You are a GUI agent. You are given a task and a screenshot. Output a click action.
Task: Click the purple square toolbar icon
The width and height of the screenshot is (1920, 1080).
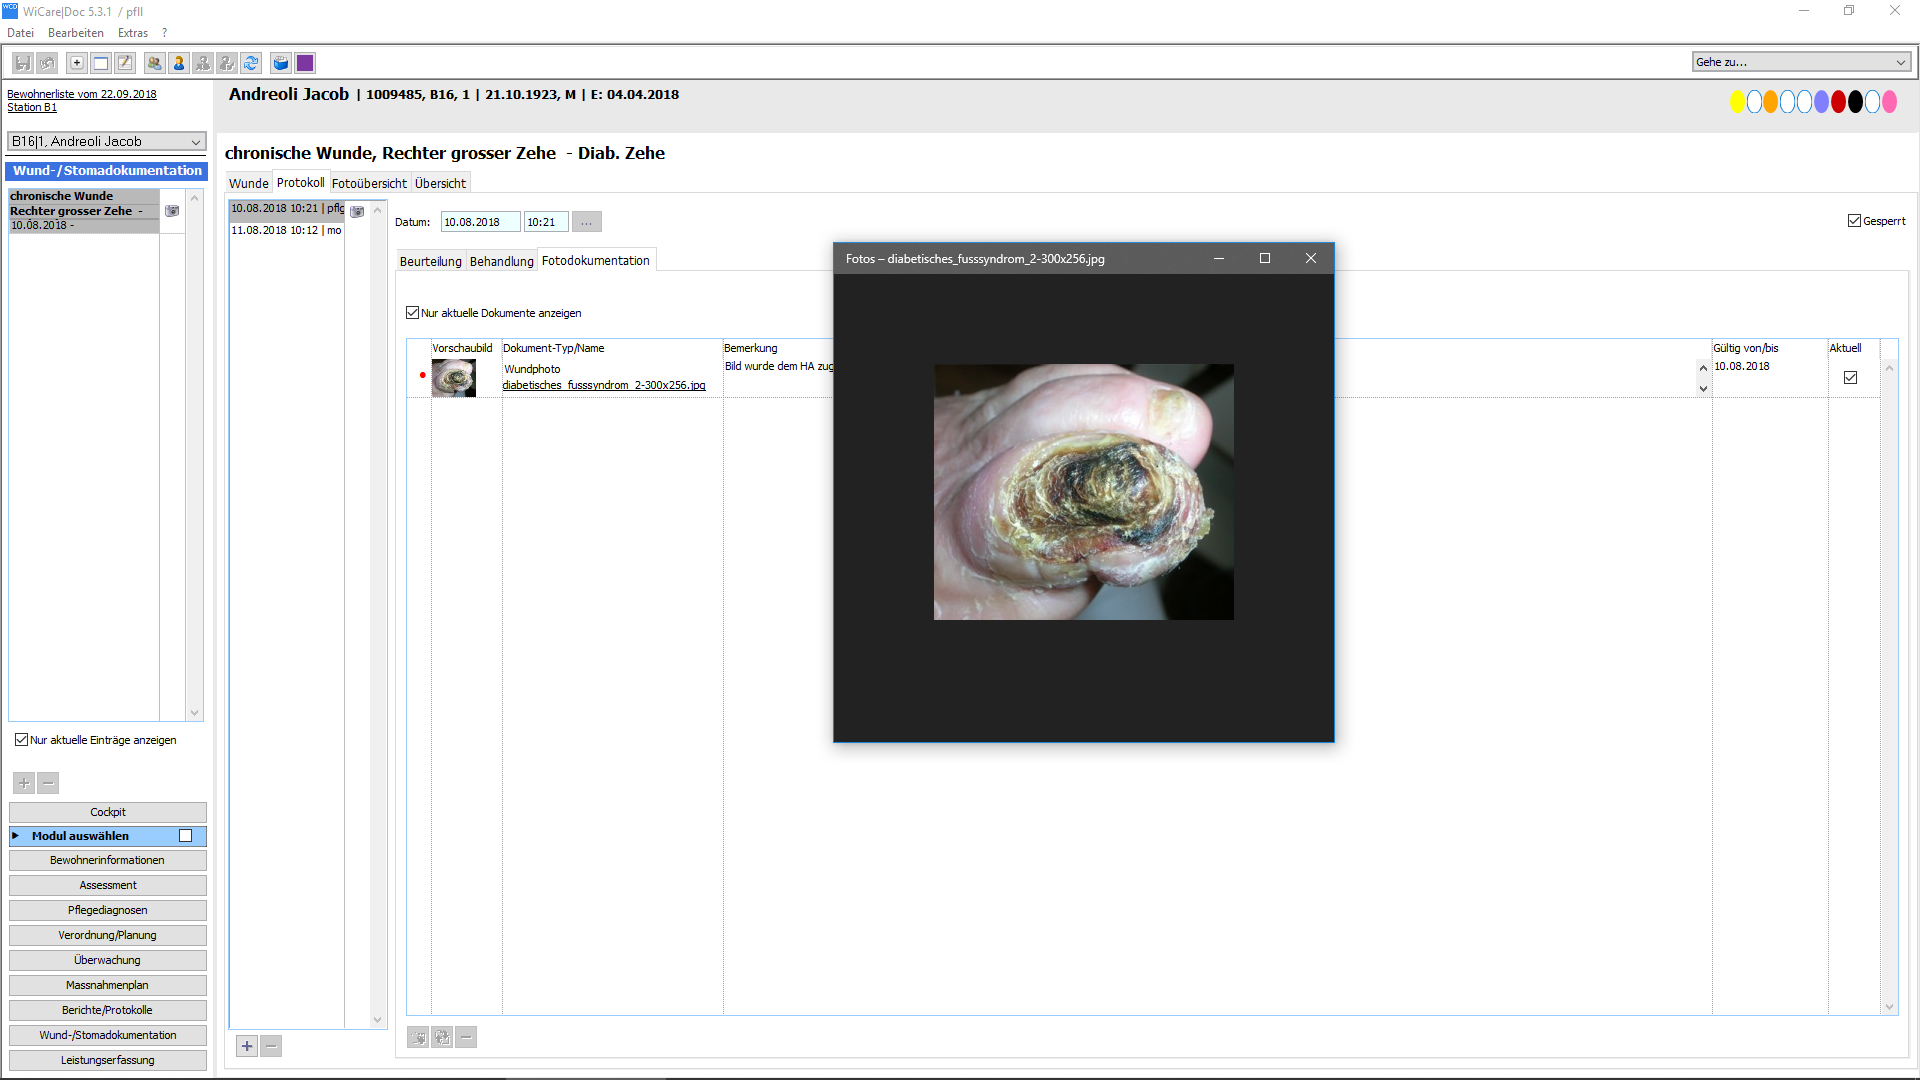pyautogui.click(x=305, y=63)
